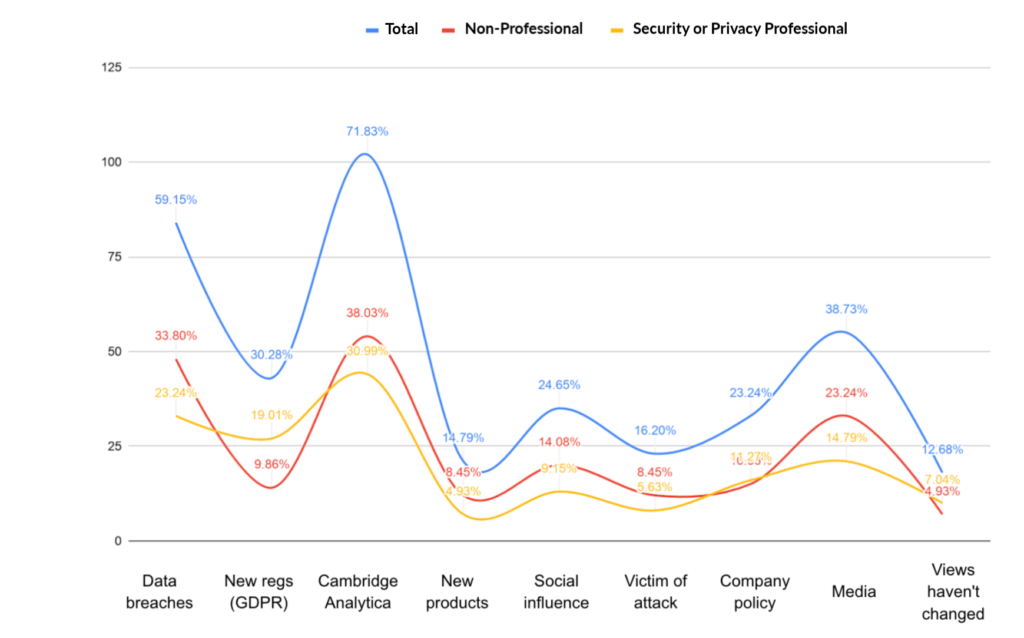Click the 59.15% data label
Screen dimensions: 1024x638
pos(176,200)
